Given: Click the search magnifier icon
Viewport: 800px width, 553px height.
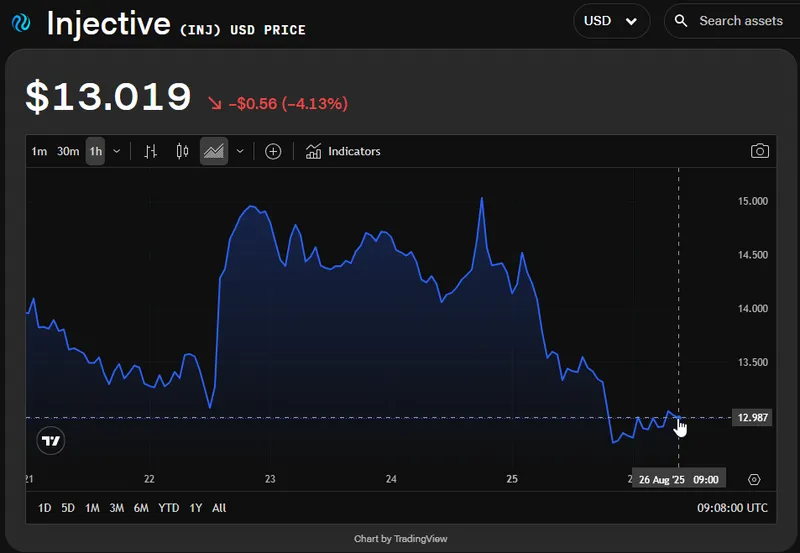Looking at the screenshot, I should pos(681,21).
